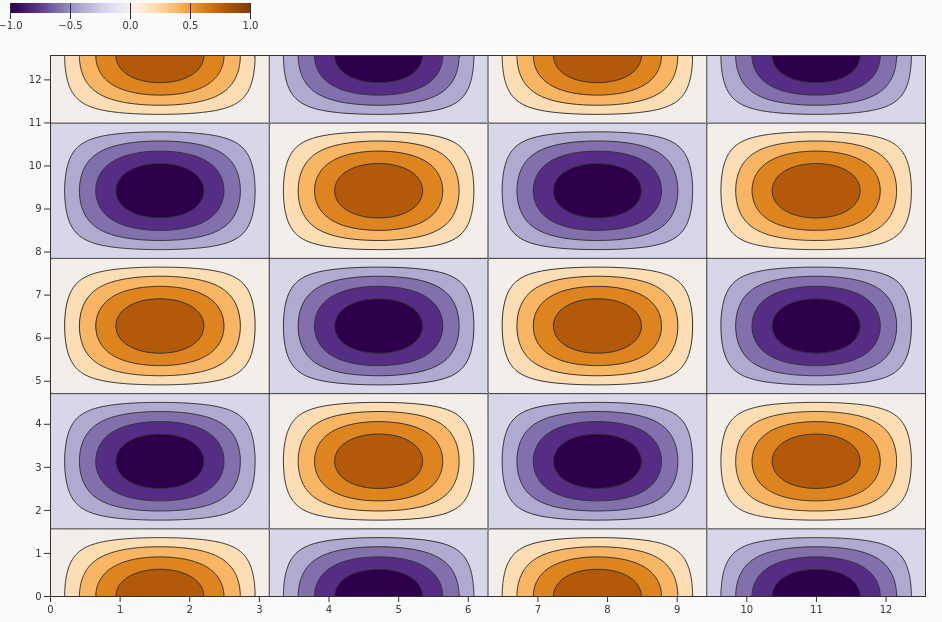Image resolution: width=942 pixels, height=622 pixels.
Task: Click the x-axis tick label "4"
Action: [x=329, y=609]
